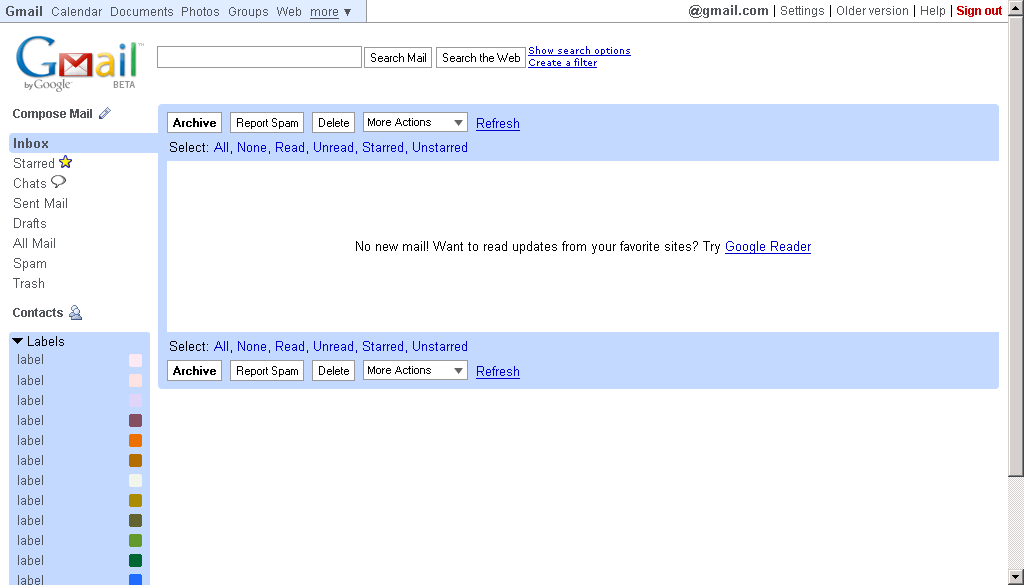Click the lavender label color swatch
1024x585 pixels.
pyautogui.click(x=135, y=400)
